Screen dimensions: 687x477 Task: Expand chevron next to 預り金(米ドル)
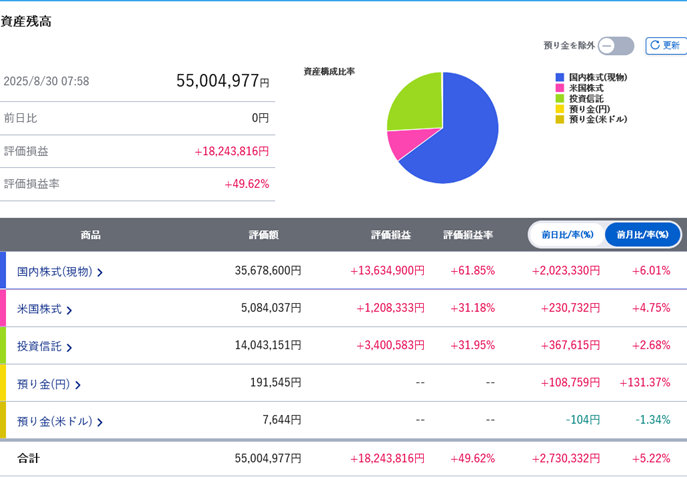(100, 422)
